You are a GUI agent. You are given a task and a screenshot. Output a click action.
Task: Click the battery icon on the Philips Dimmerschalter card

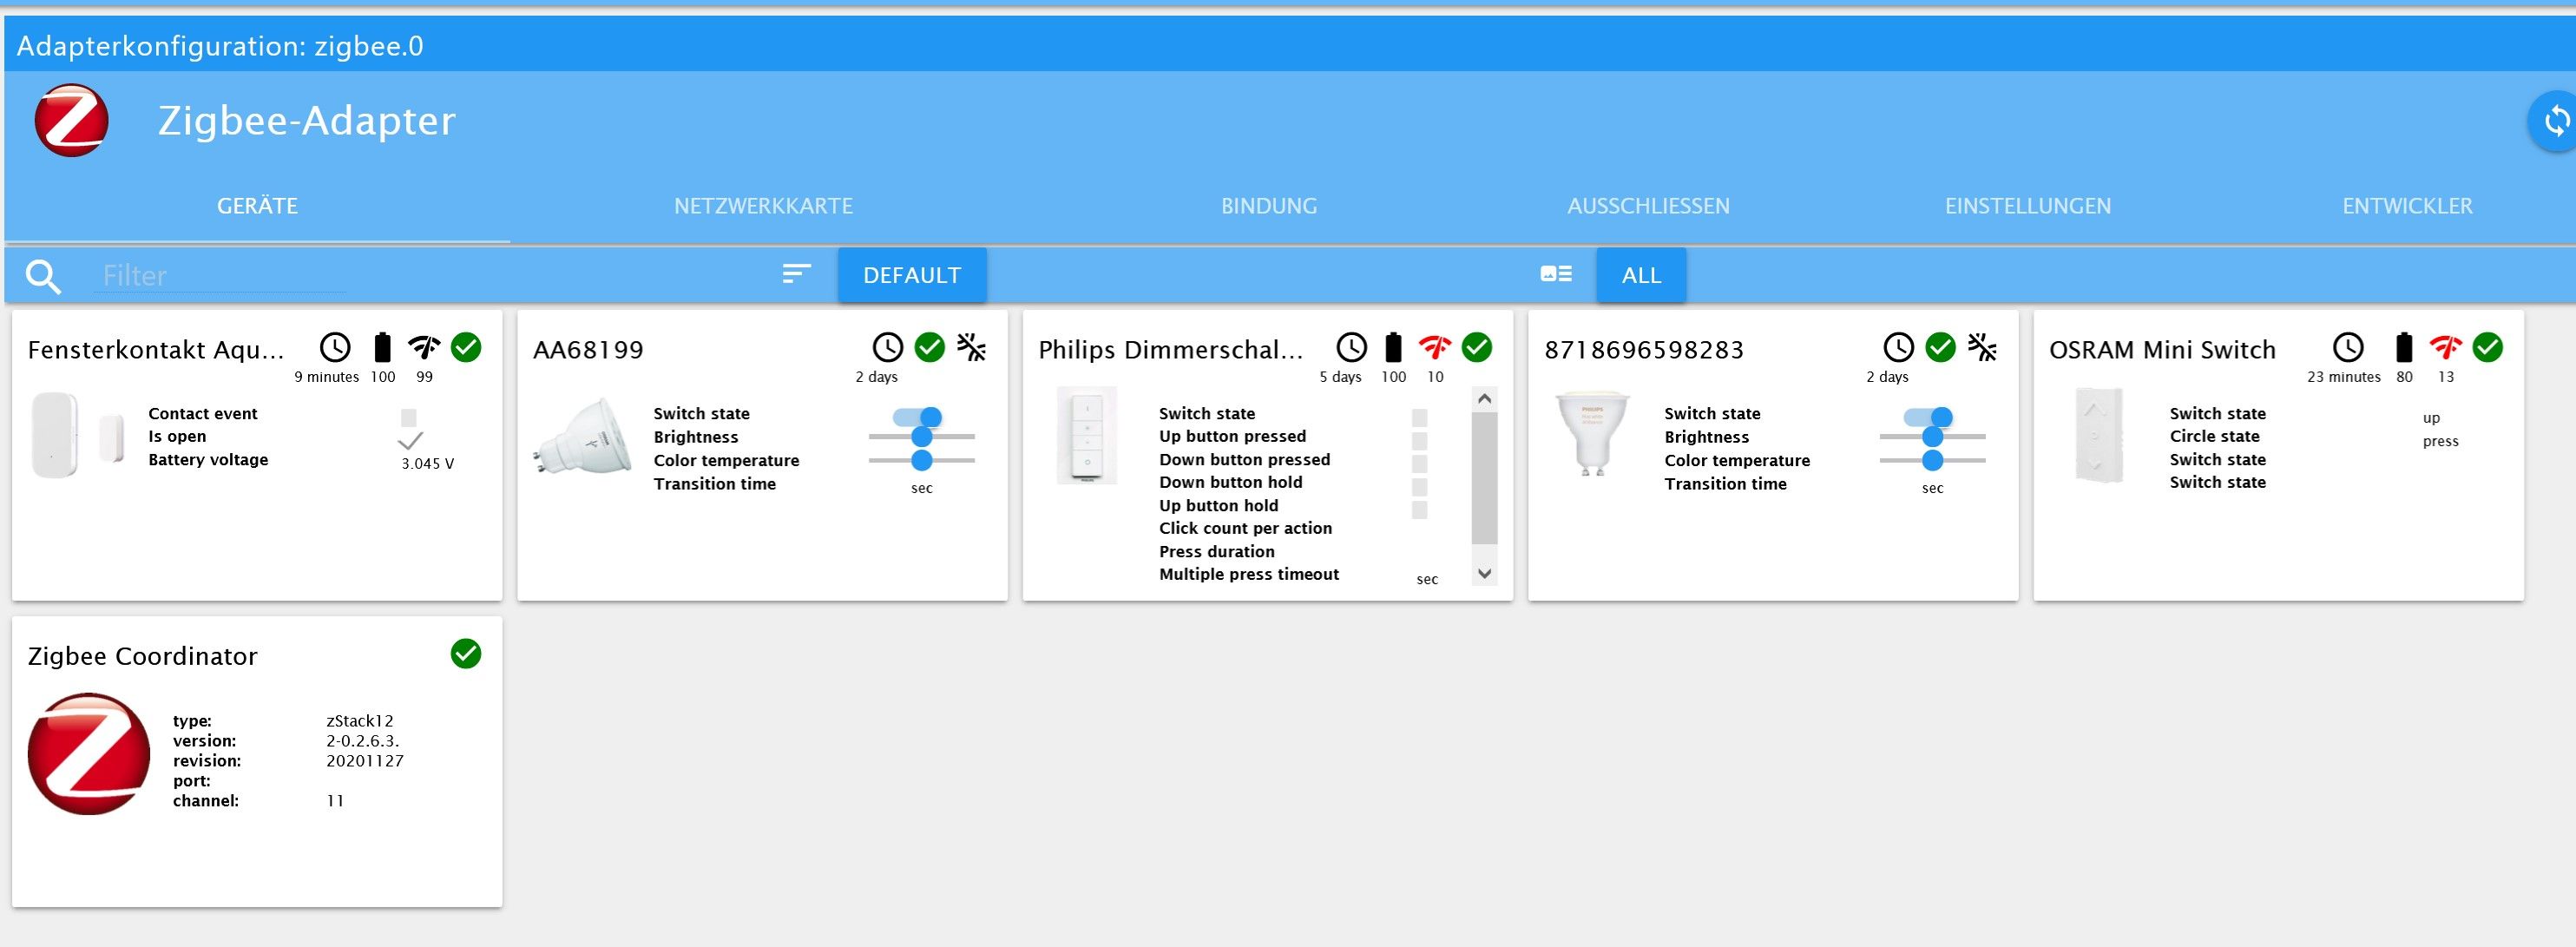click(x=1393, y=348)
